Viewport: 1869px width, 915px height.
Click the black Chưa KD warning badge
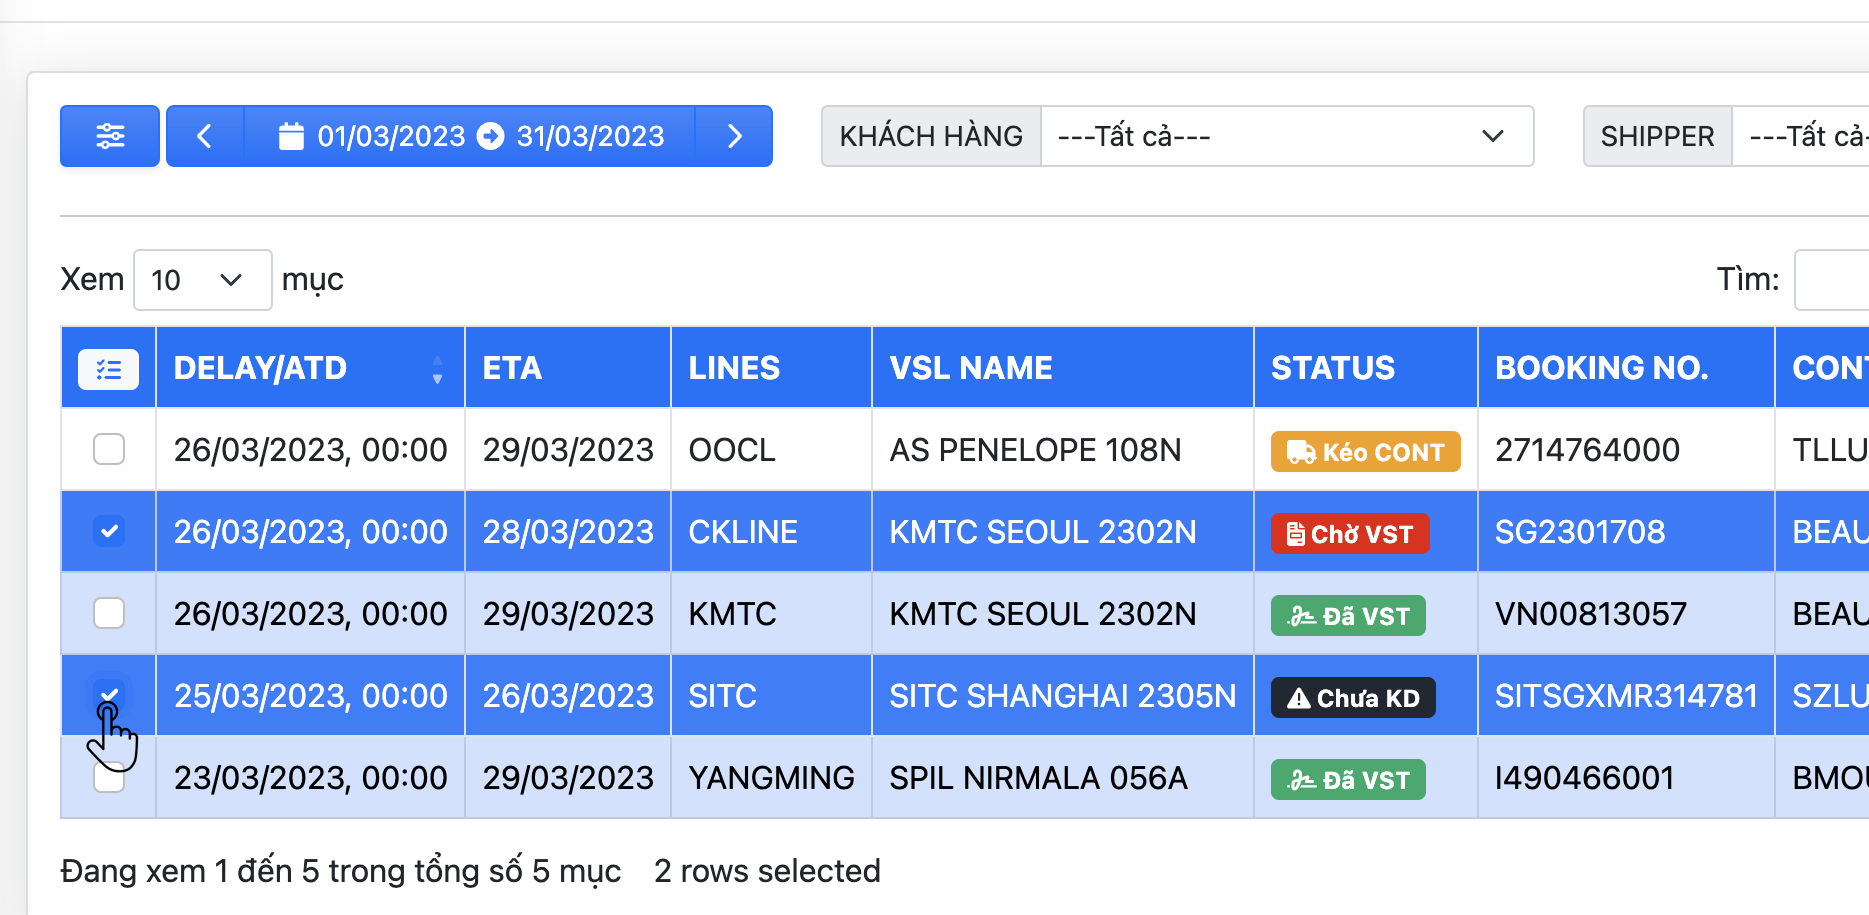point(1352,698)
